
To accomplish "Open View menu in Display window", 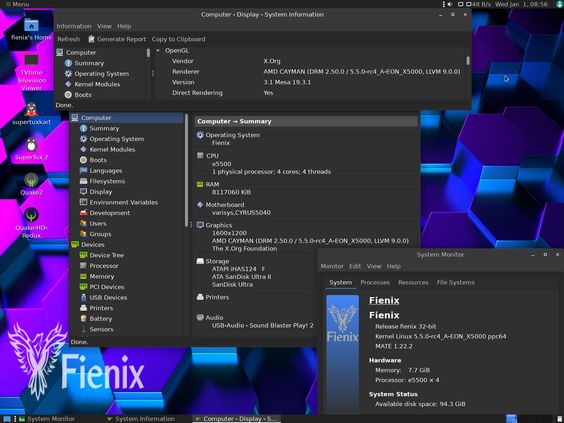I will pos(104,26).
